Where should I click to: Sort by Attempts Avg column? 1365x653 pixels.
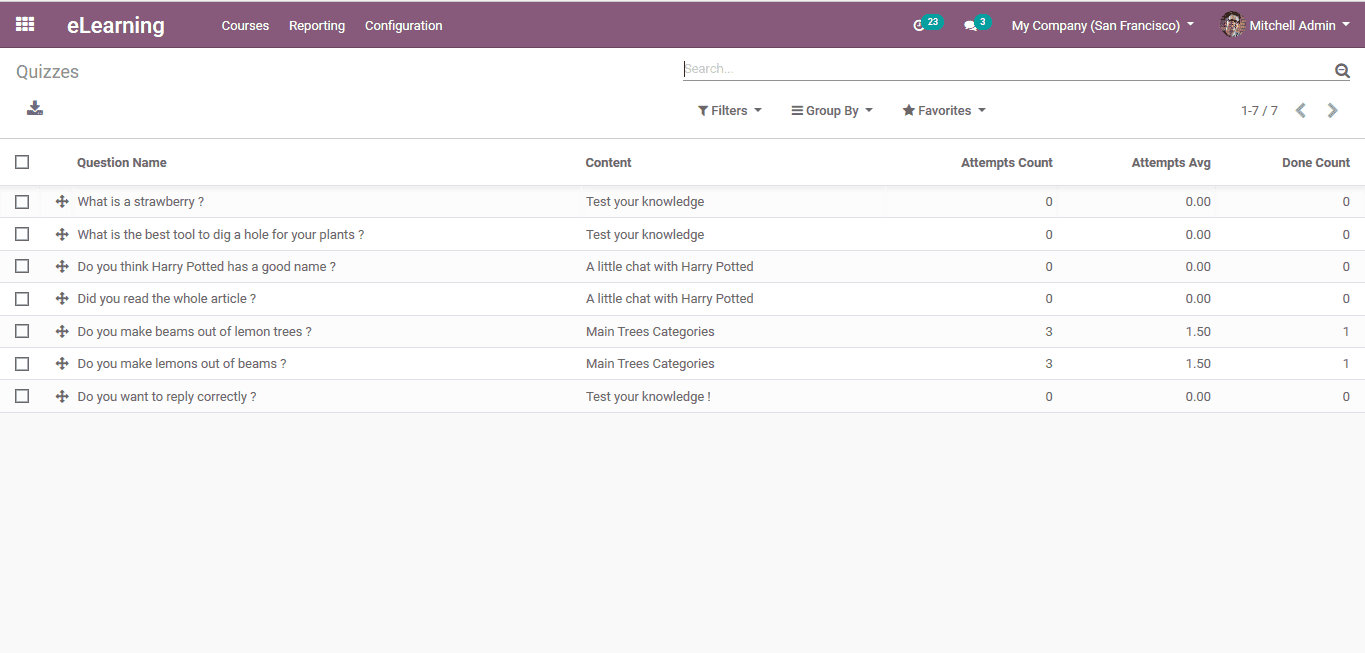[x=1171, y=163]
